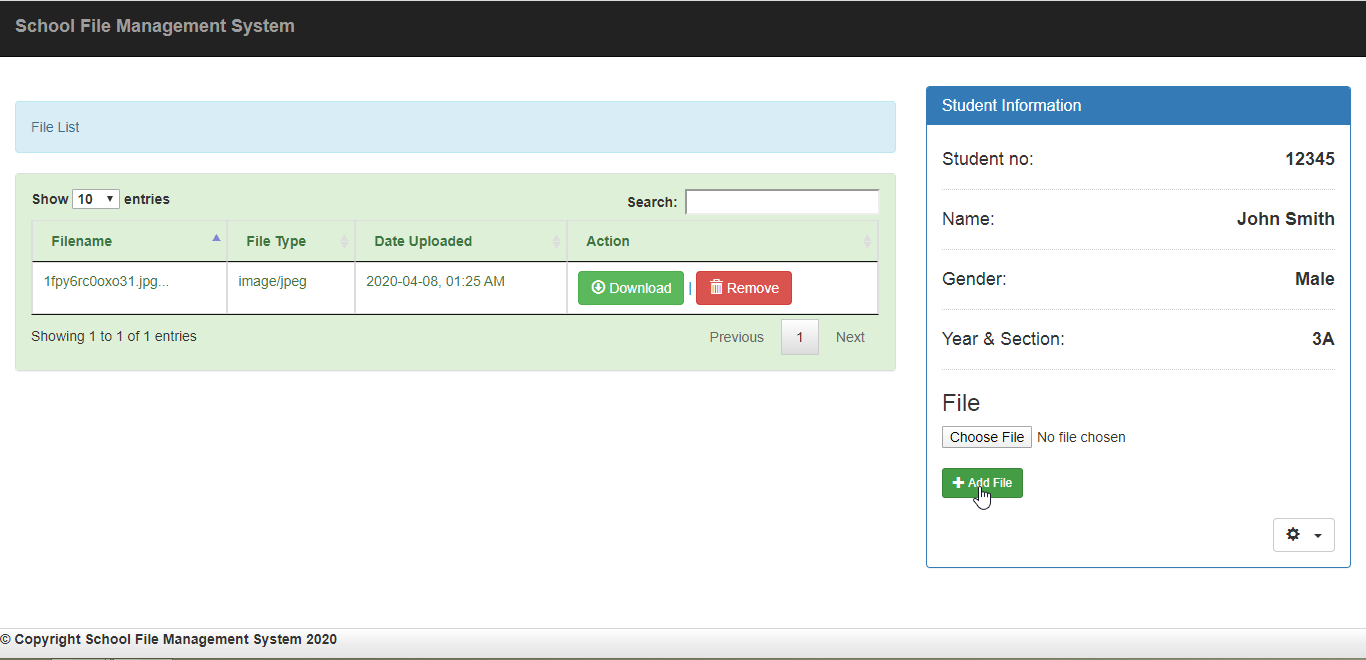This screenshot has width=1366, height=660.
Task: Click the trash icon inside Remove button
Action: coord(719,287)
